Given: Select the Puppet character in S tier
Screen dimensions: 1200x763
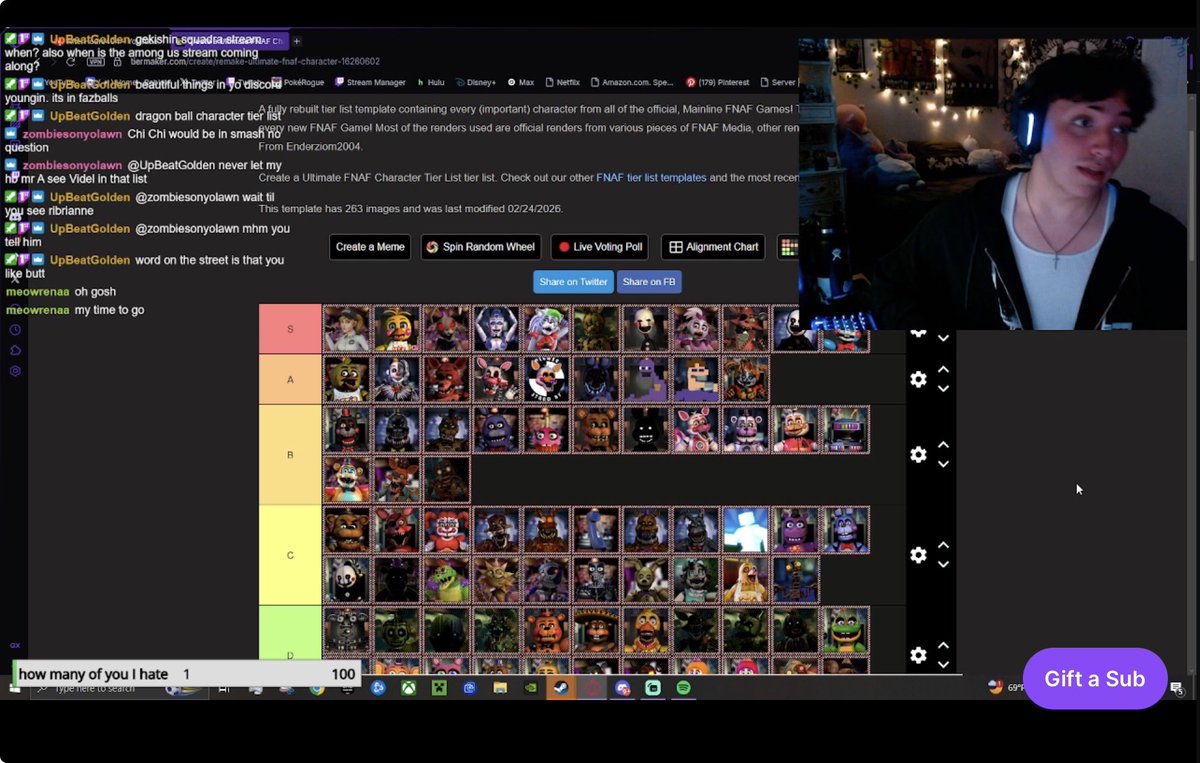Looking at the screenshot, I should [x=646, y=329].
